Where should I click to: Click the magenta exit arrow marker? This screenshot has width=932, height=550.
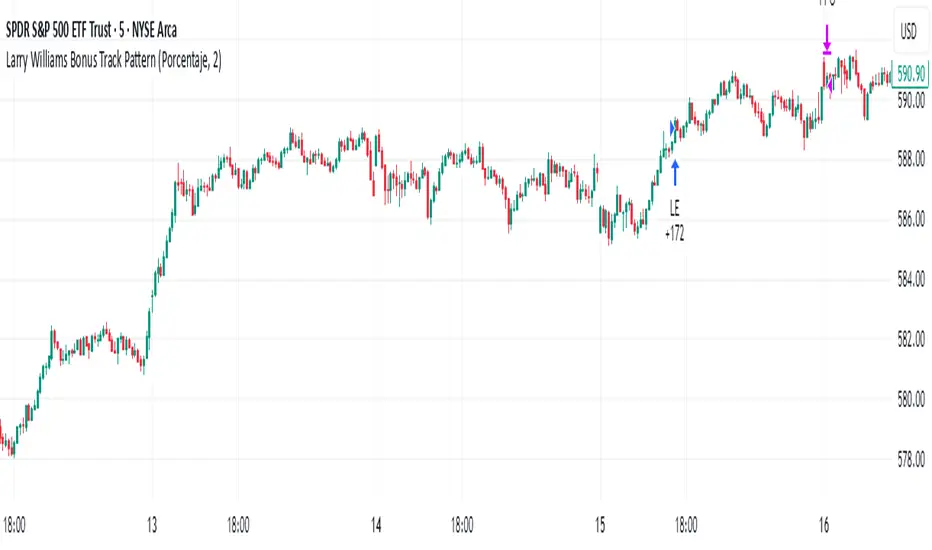[x=827, y=41]
